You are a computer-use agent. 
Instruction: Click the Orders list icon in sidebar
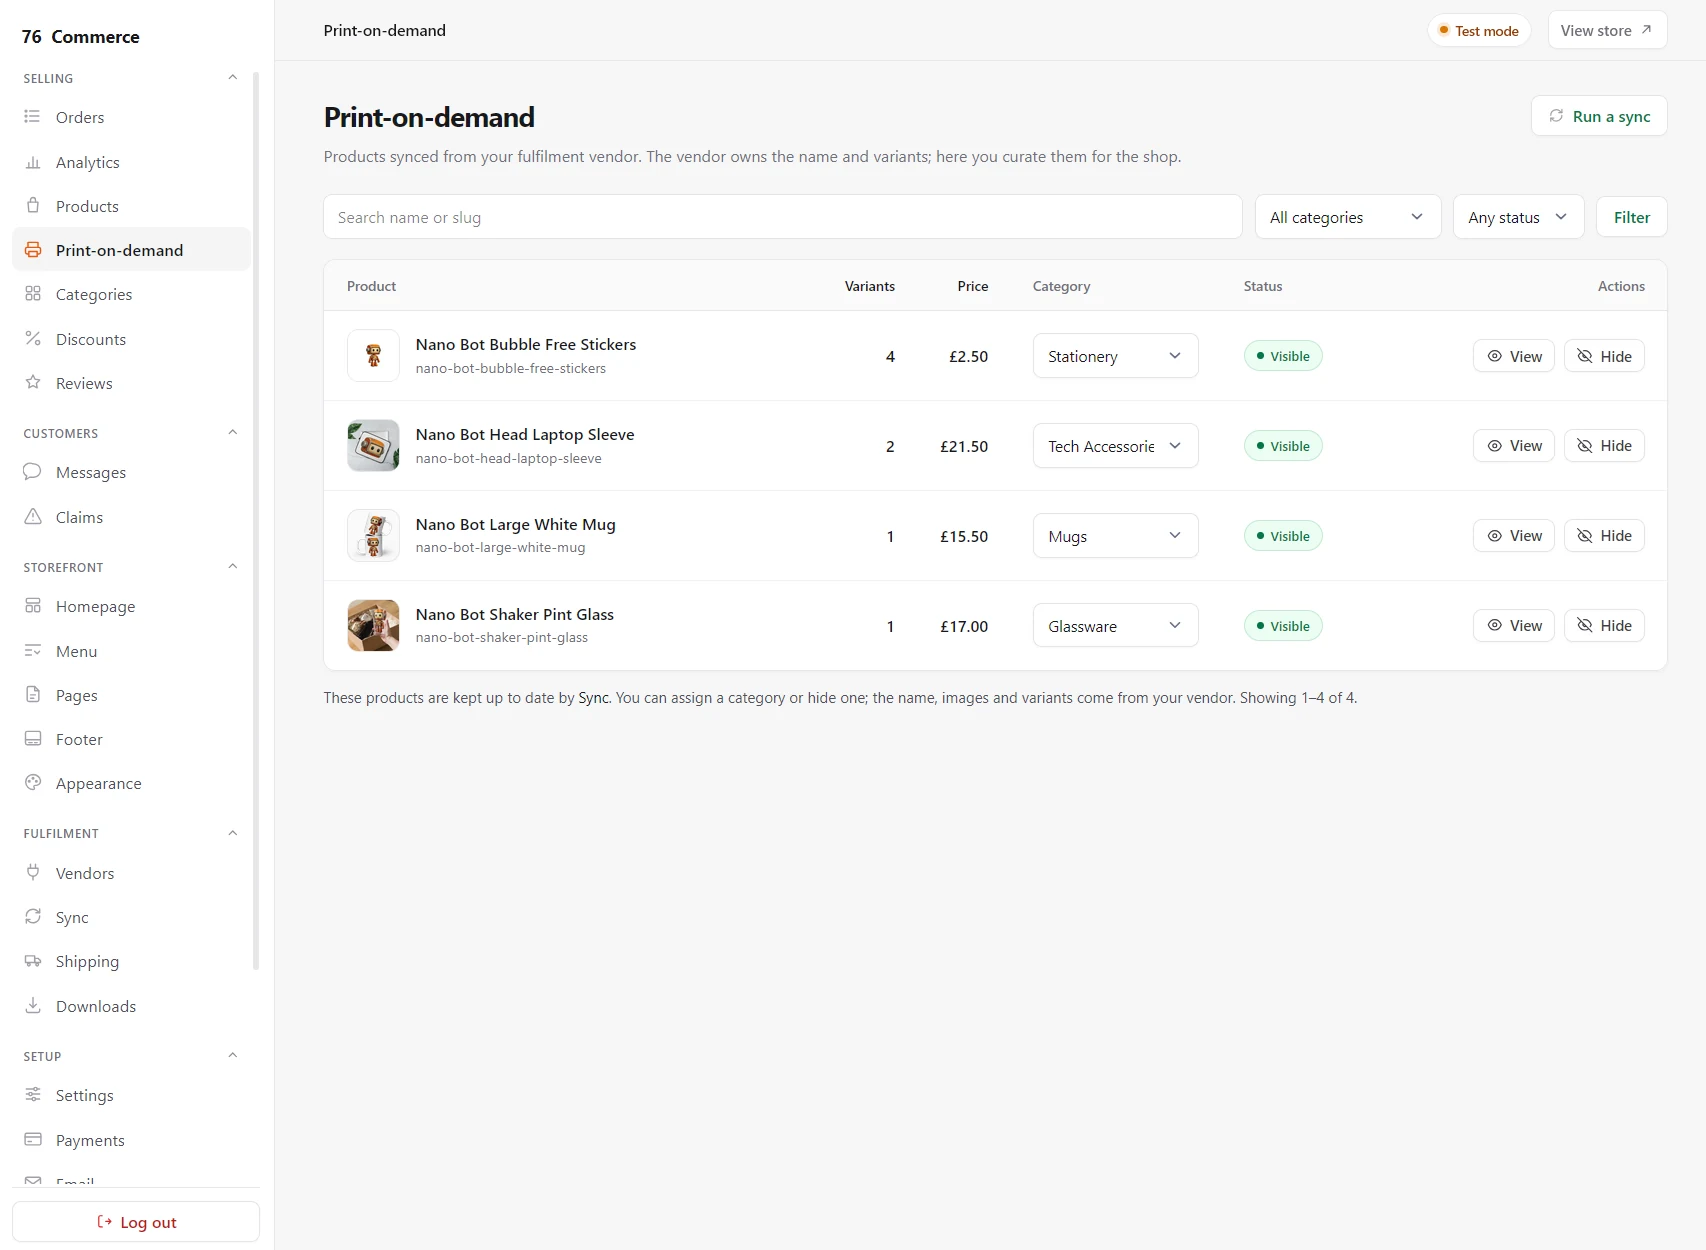click(33, 117)
